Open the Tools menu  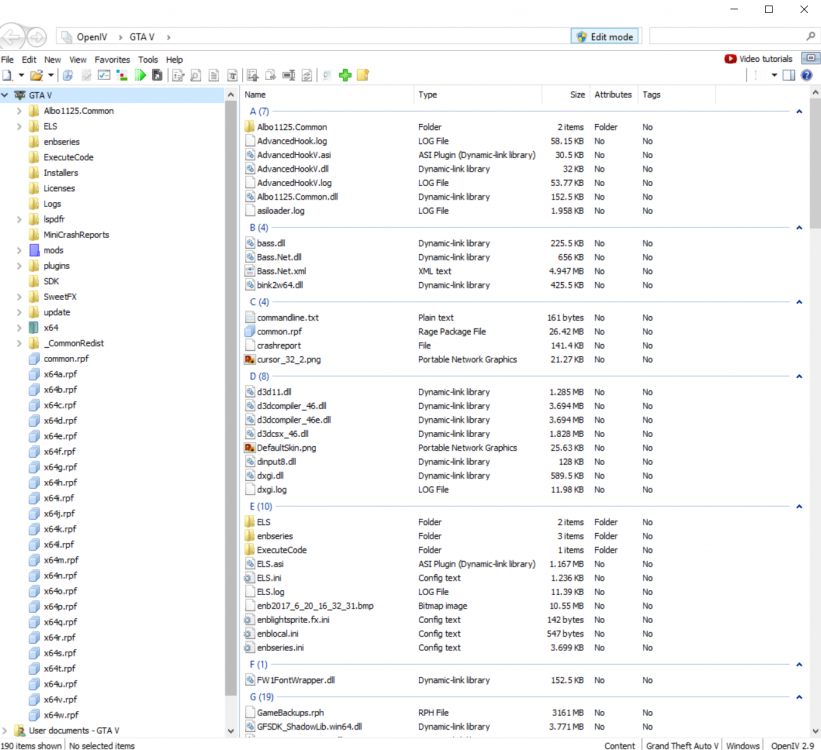148,59
